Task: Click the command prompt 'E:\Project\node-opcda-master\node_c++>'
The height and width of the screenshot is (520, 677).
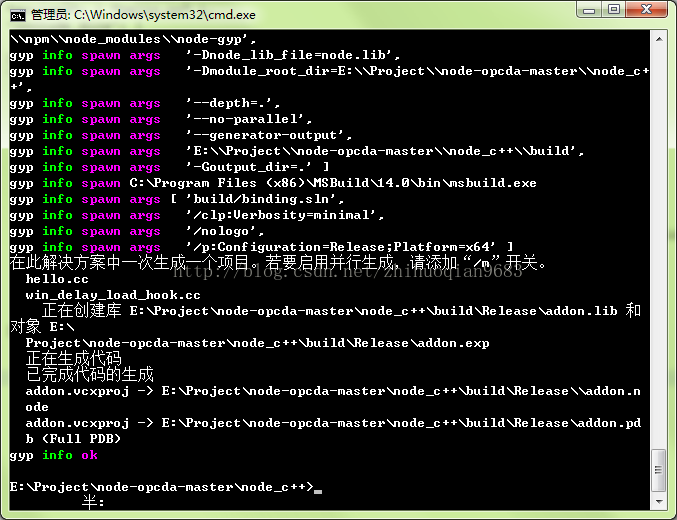Action: pyautogui.click(x=161, y=487)
